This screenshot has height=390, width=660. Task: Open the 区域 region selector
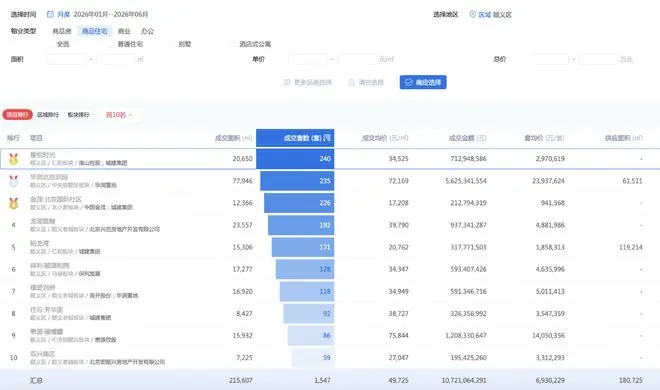490,15
